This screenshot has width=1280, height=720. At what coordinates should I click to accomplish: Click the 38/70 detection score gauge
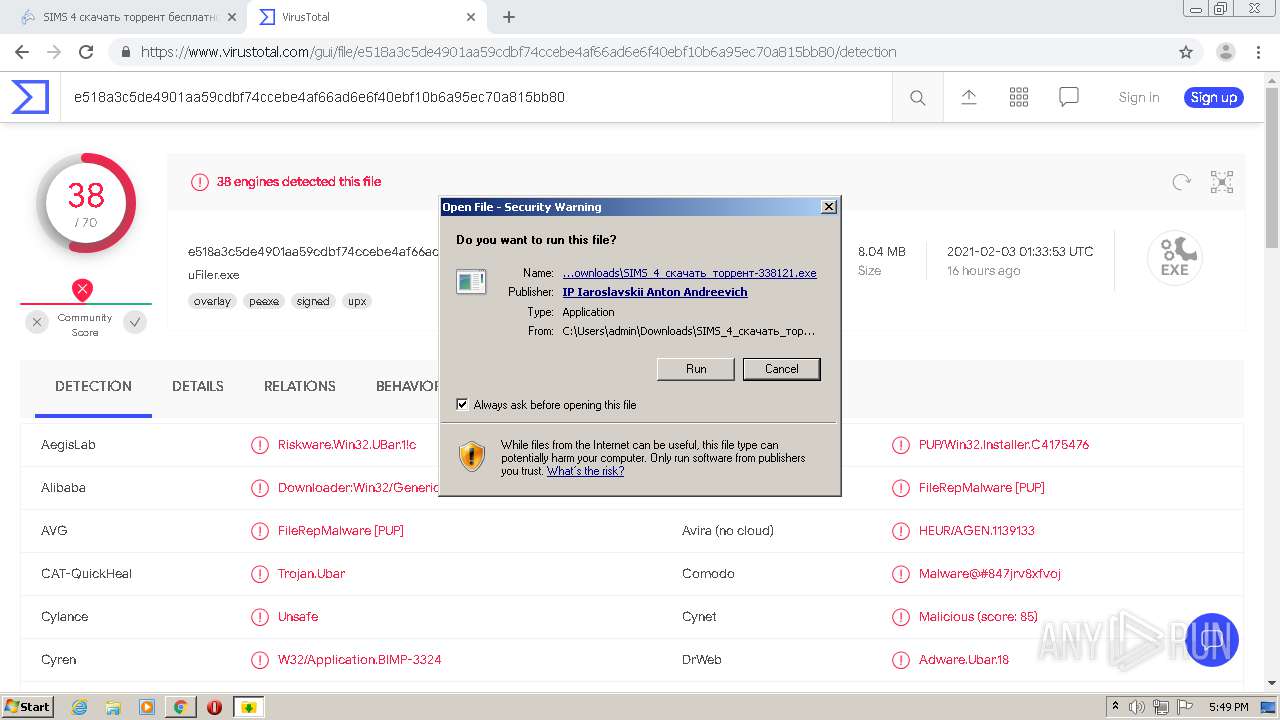pyautogui.click(x=86, y=203)
